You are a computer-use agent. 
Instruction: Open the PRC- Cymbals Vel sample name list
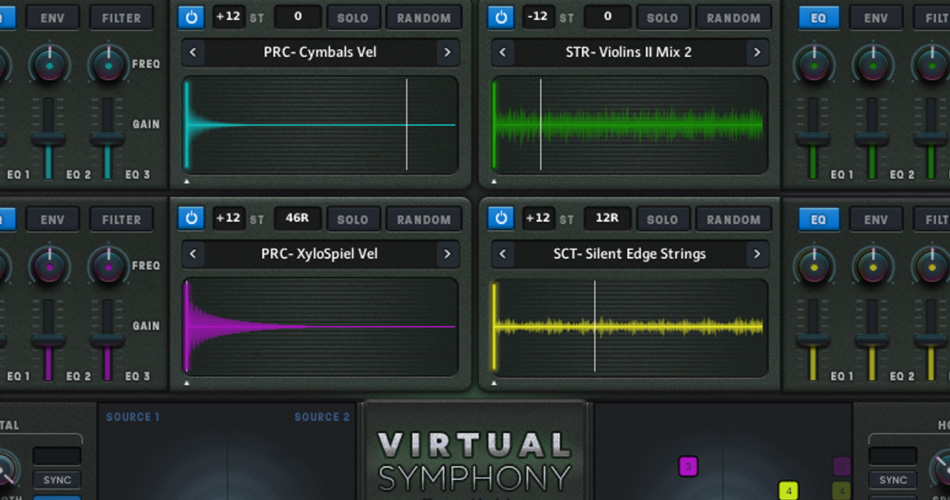[x=320, y=53]
